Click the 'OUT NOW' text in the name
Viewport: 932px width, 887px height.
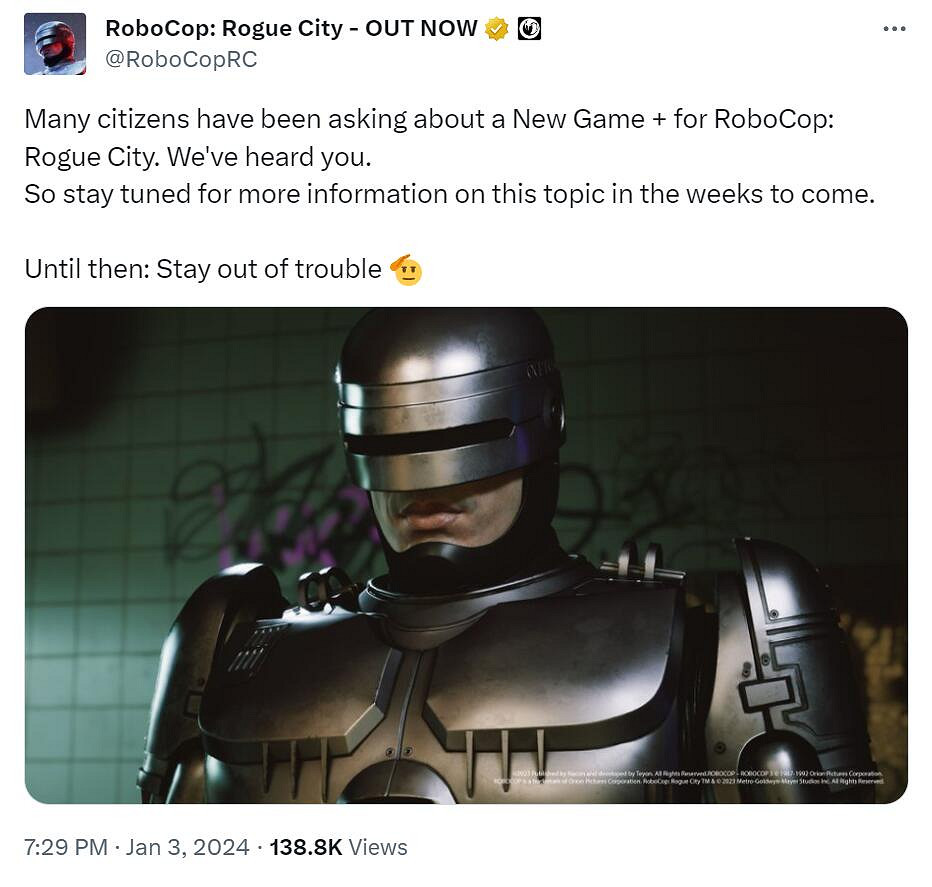point(421,29)
